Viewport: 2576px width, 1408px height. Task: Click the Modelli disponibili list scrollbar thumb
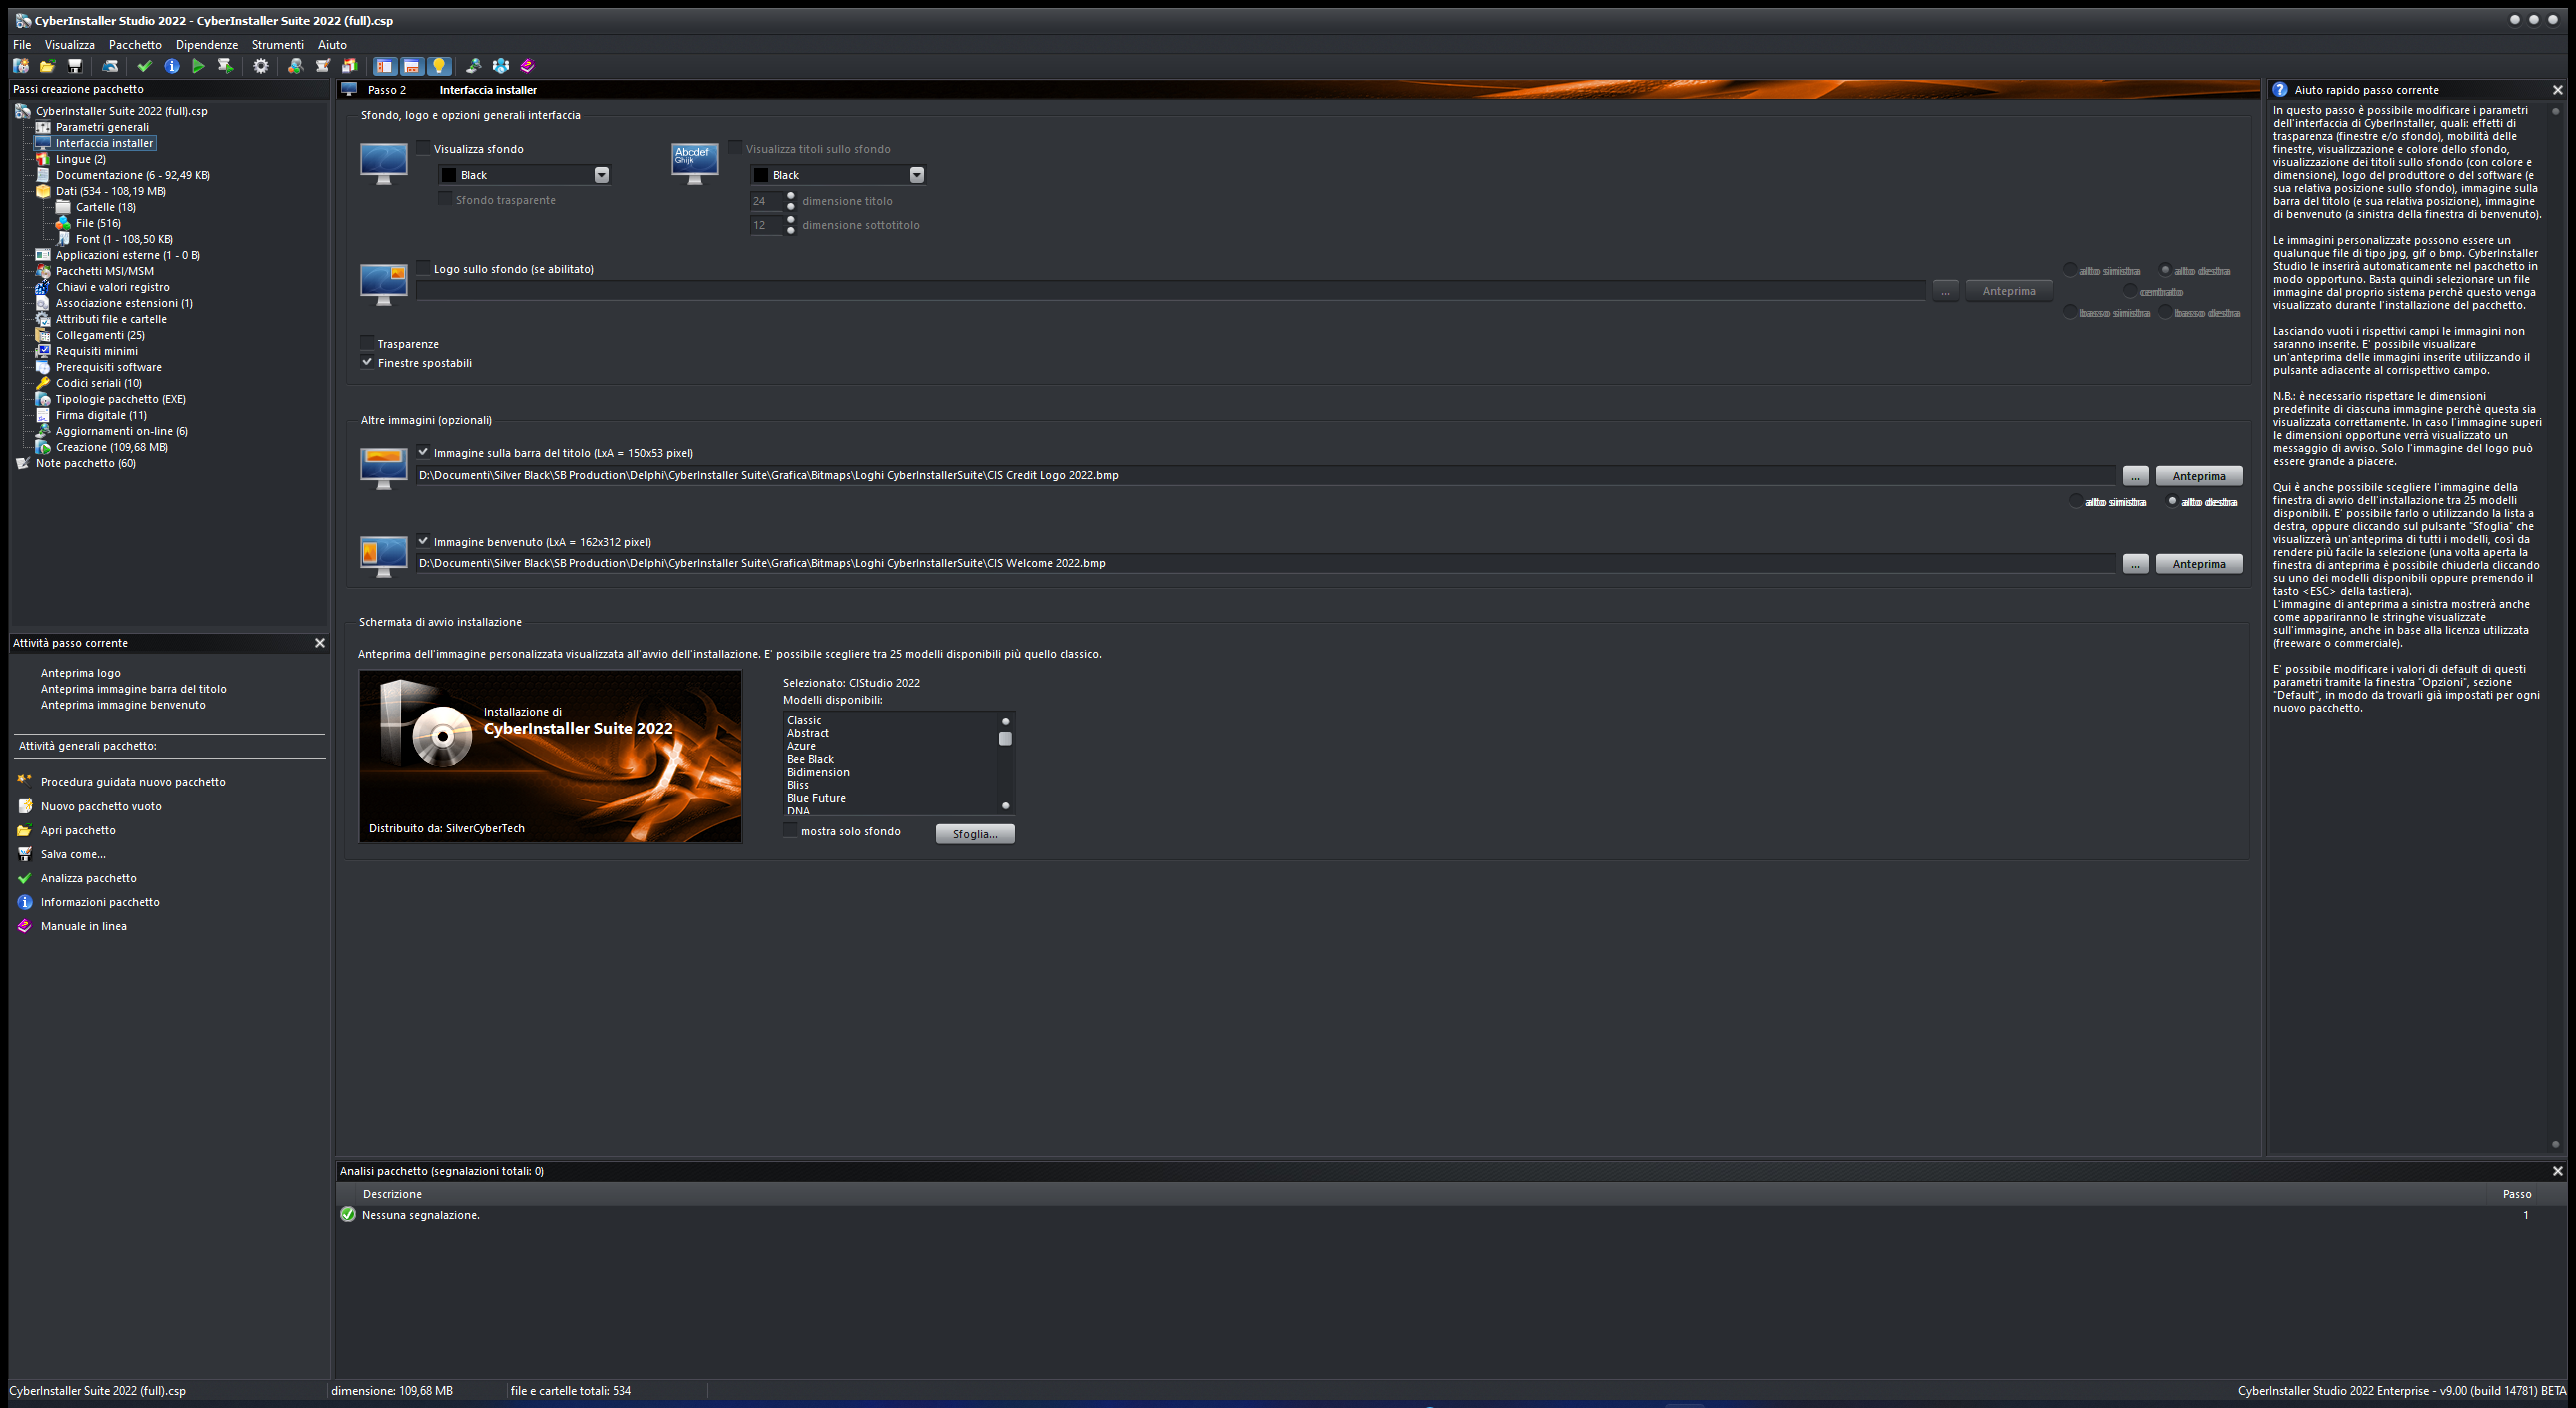(x=1005, y=739)
